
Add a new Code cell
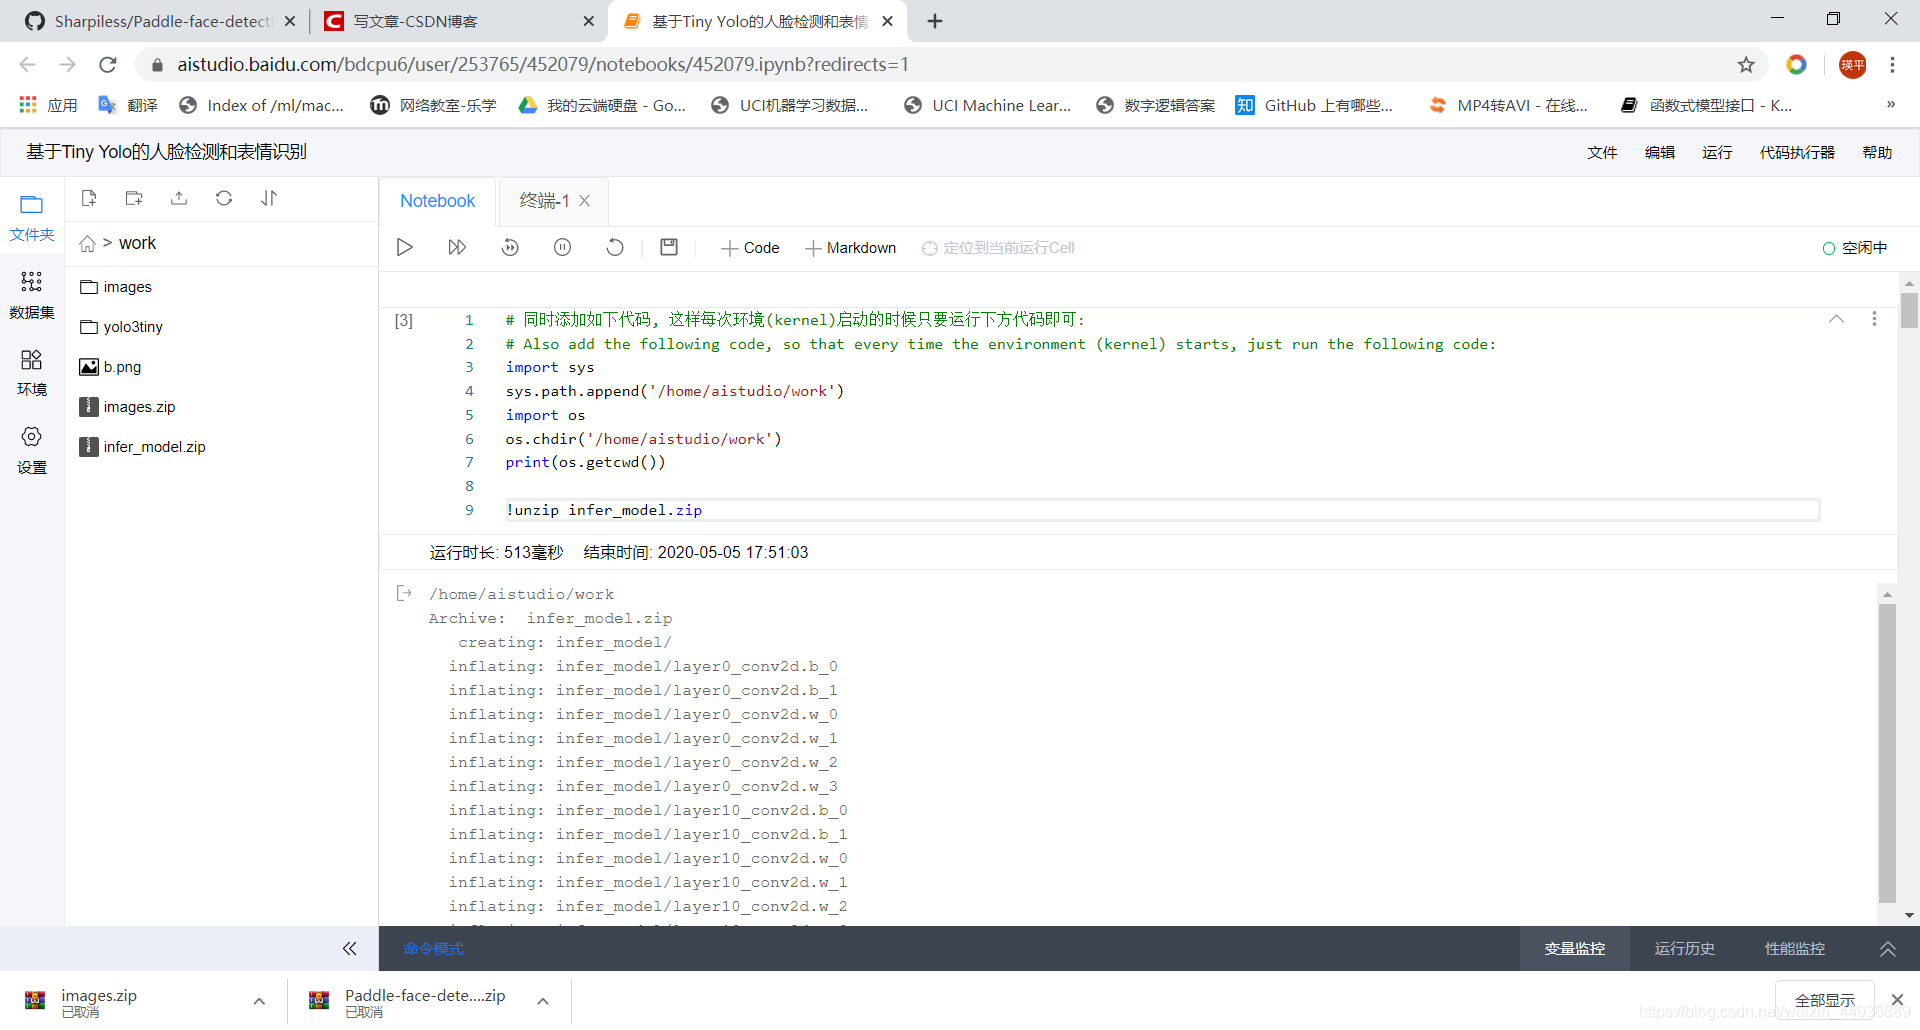[750, 248]
